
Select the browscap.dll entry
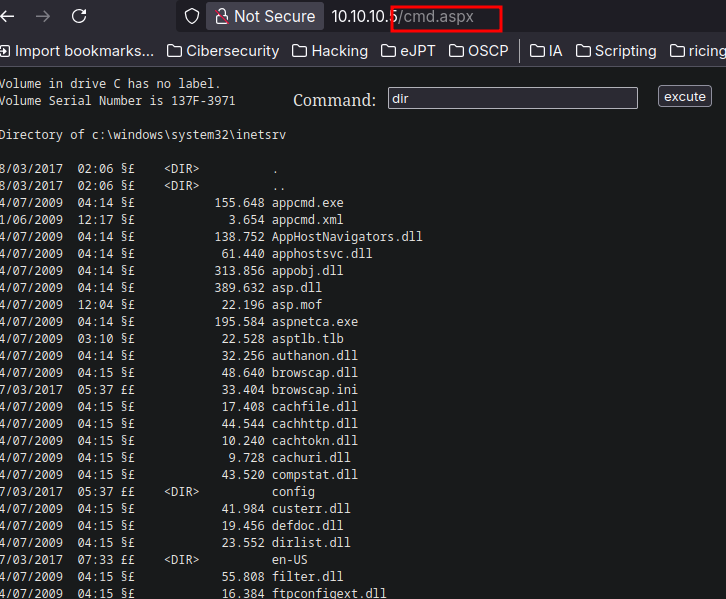tap(315, 373)
